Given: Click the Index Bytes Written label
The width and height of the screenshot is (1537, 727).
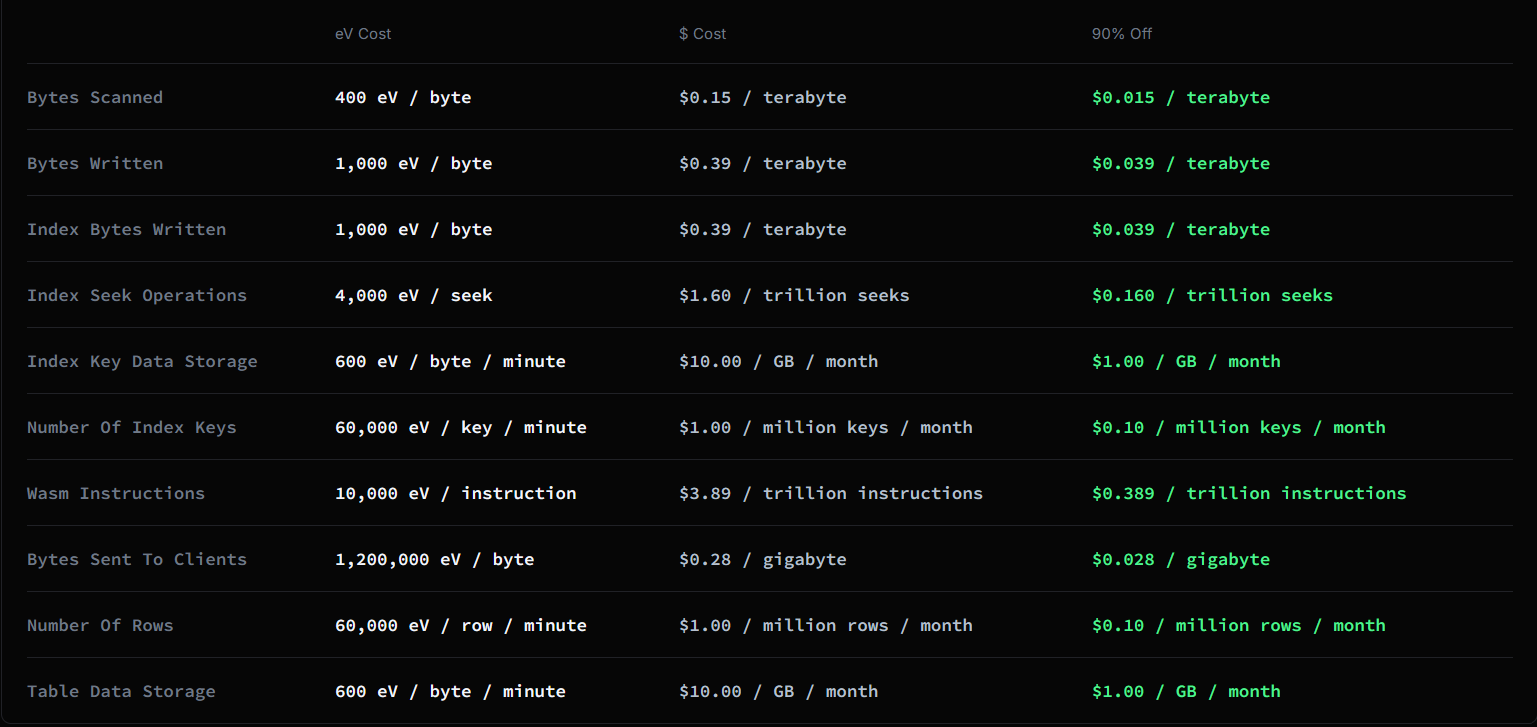Looking at the screenshot, I should pos(126,229).
